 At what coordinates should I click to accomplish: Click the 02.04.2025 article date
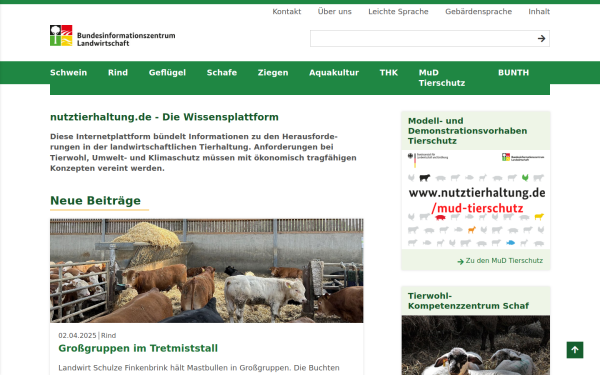point(77,336)
